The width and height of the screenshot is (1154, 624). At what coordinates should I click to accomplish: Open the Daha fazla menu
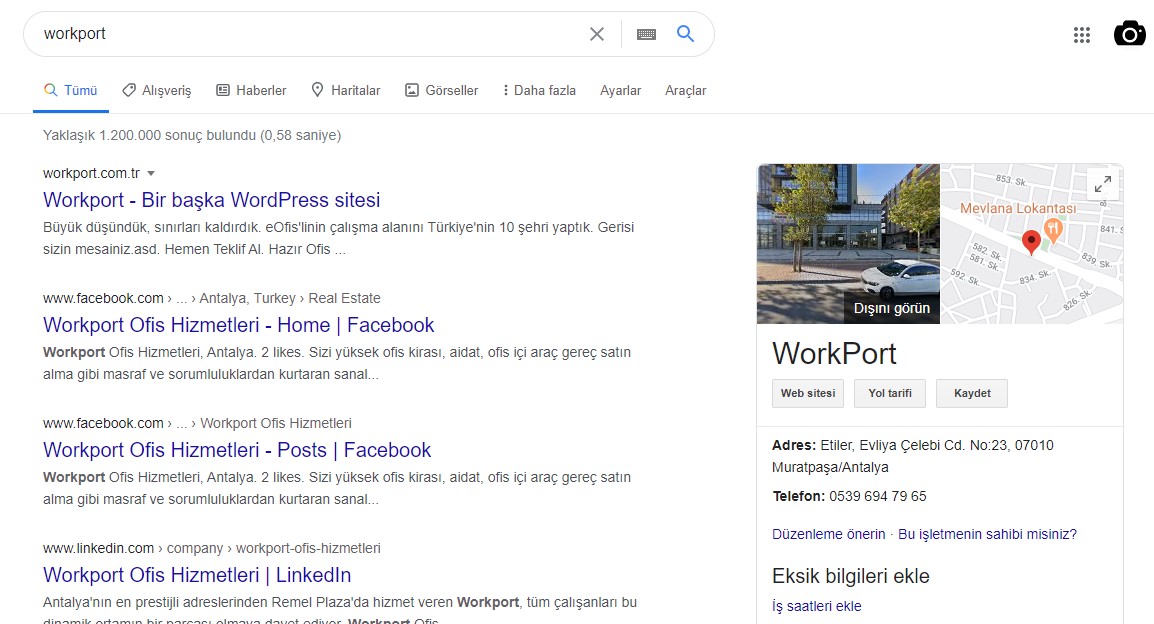tap(539, 91)
